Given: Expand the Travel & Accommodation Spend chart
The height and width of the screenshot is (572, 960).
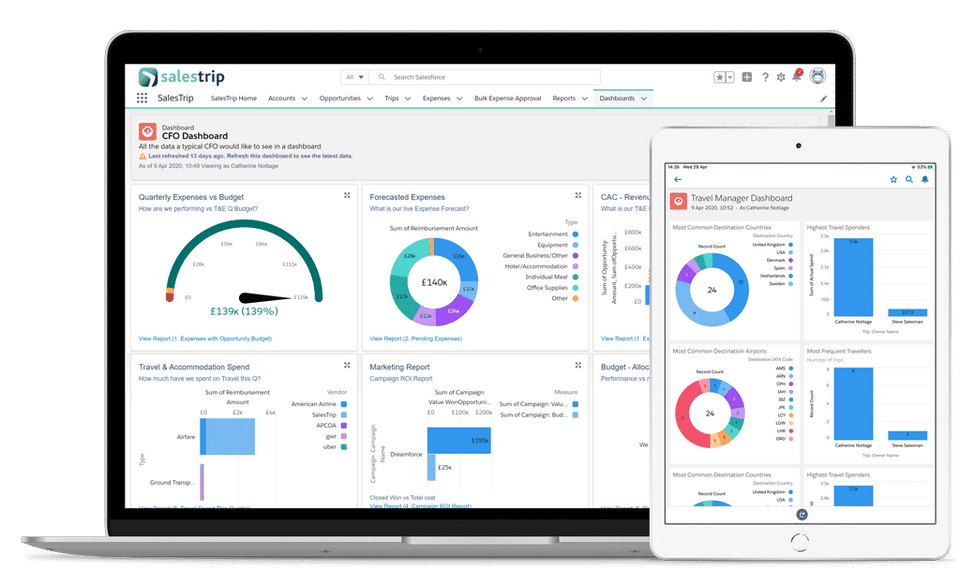Looking at the screenshot, I should 347,365.
